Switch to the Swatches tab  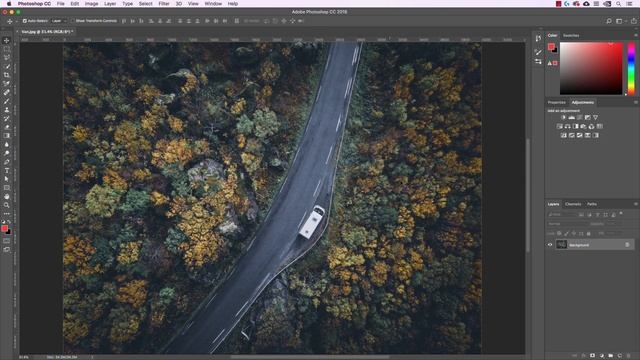coord(571,36)
